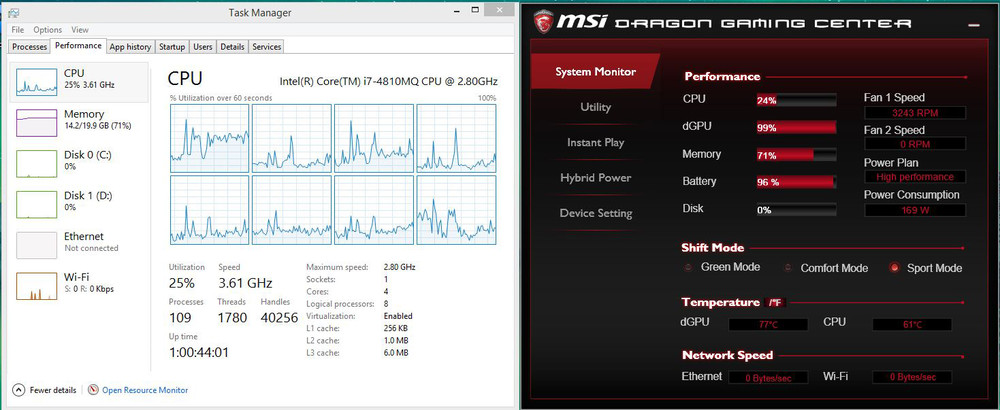Click the Memory 71% usage bar
Image resolution: width=1000 pixels, height=410 pixels.
796,155
